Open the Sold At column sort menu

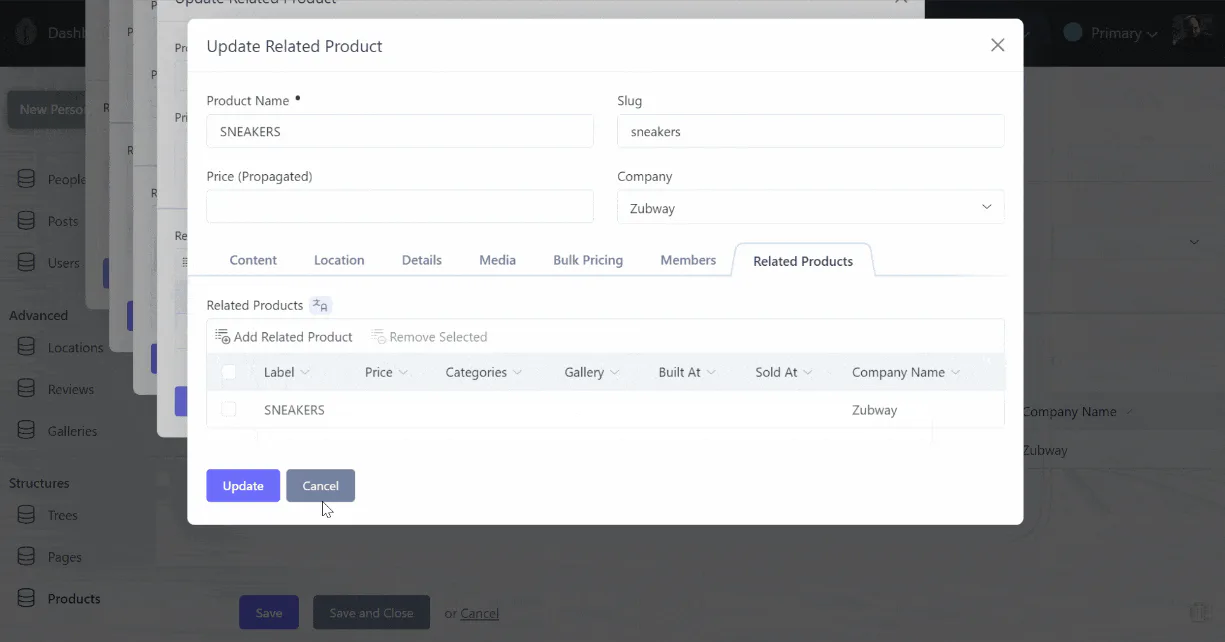807,372
